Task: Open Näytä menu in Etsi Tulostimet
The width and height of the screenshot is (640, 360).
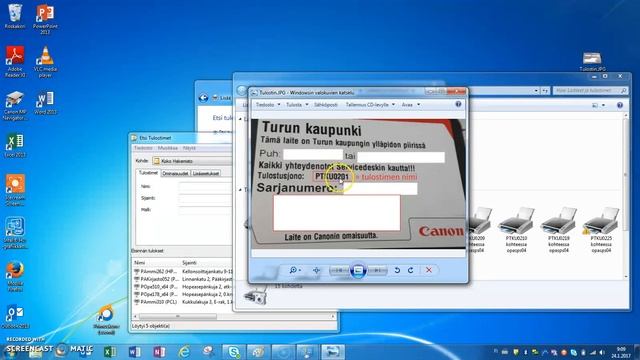Action: (x=189, y=148)
